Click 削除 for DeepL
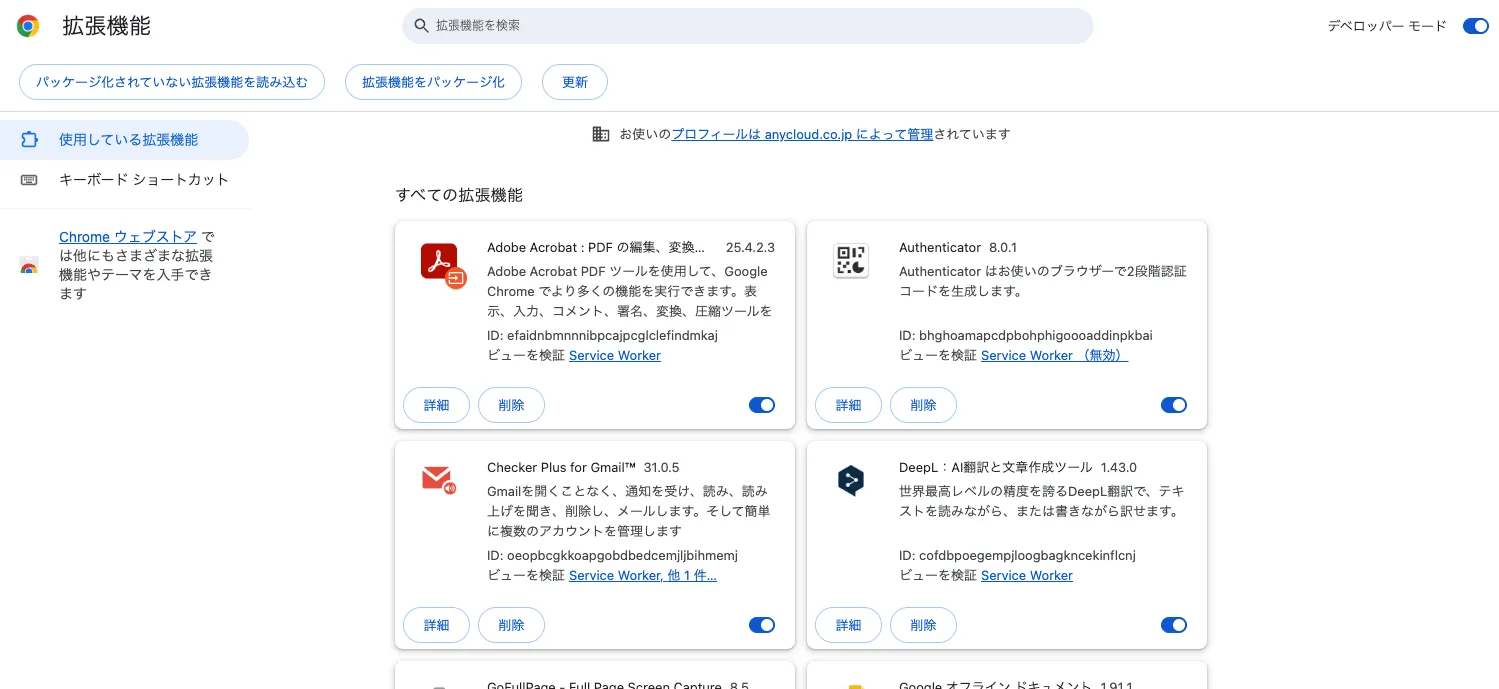 click(x=923, y=625)
